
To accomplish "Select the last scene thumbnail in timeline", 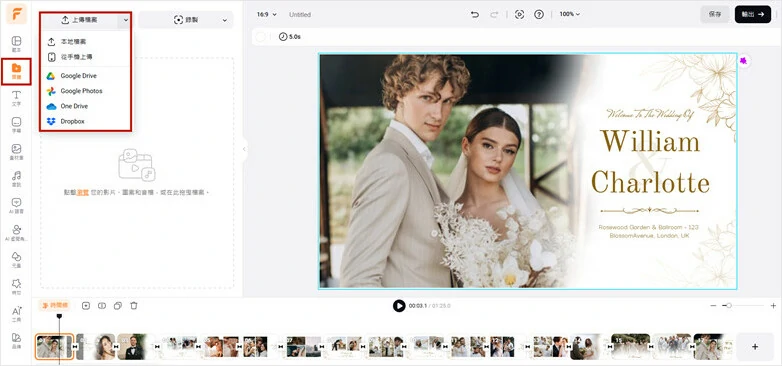I will (713, 347).
